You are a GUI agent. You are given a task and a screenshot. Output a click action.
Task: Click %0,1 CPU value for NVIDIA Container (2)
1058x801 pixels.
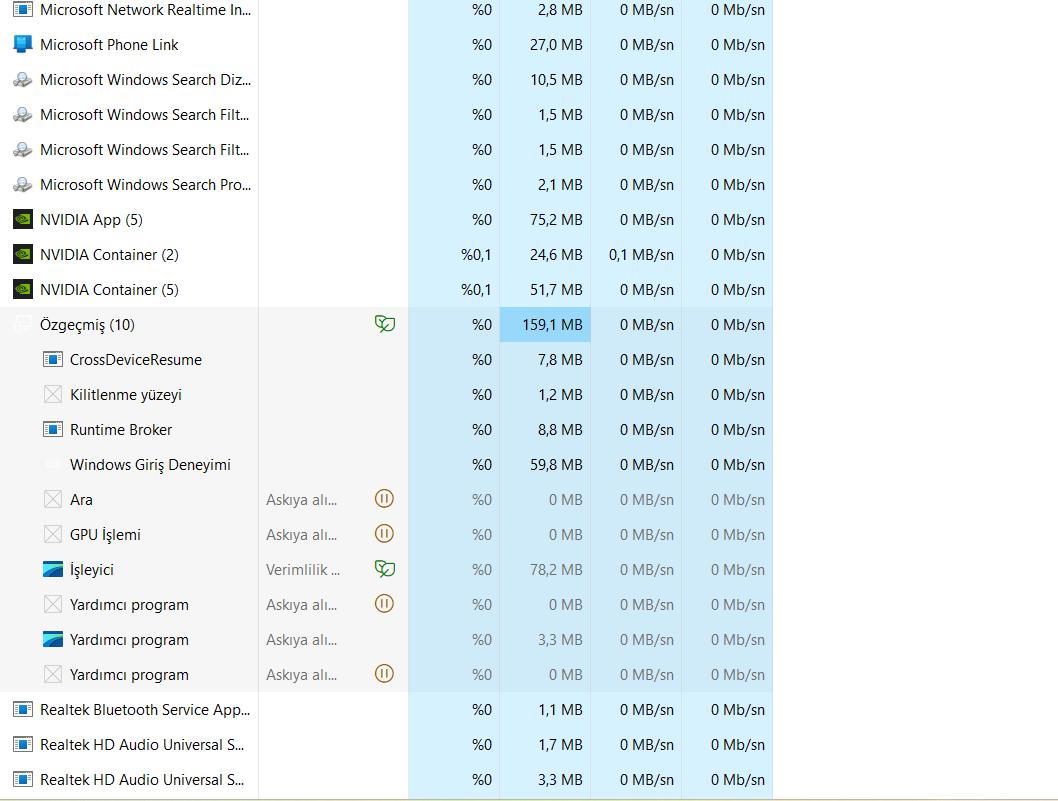click(476, 254)
